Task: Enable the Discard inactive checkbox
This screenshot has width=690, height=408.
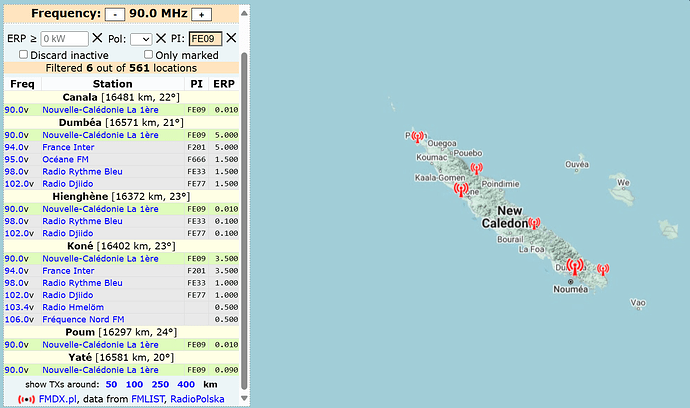Action: [x=24, y=54]
